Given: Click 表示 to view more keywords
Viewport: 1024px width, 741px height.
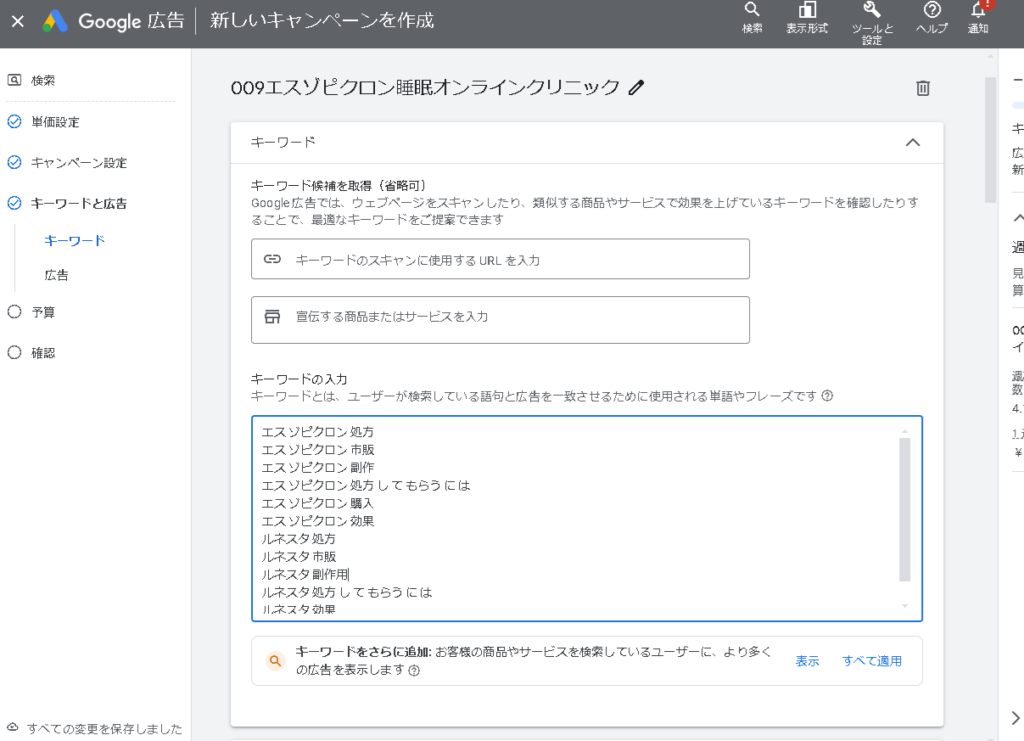Looking at the screenshot, I should coord(807,661).
